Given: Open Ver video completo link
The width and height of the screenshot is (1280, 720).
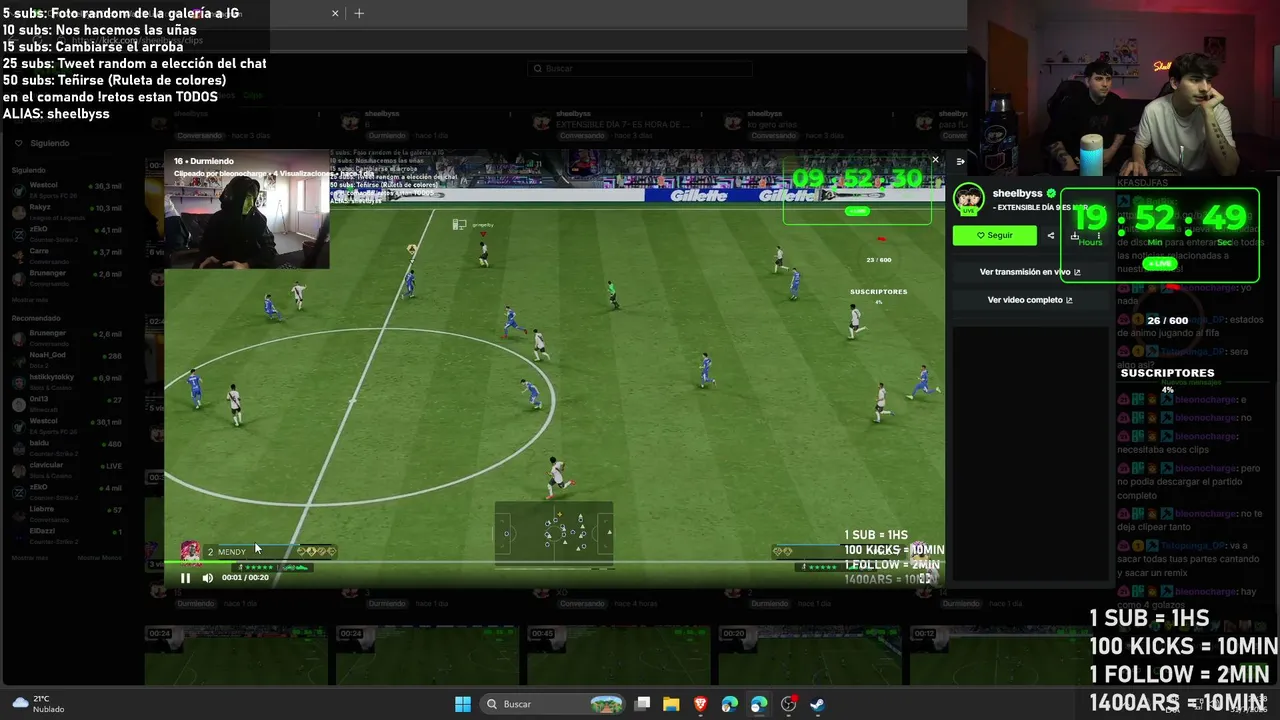Looking at the screenshot, I should [1030, 300].
